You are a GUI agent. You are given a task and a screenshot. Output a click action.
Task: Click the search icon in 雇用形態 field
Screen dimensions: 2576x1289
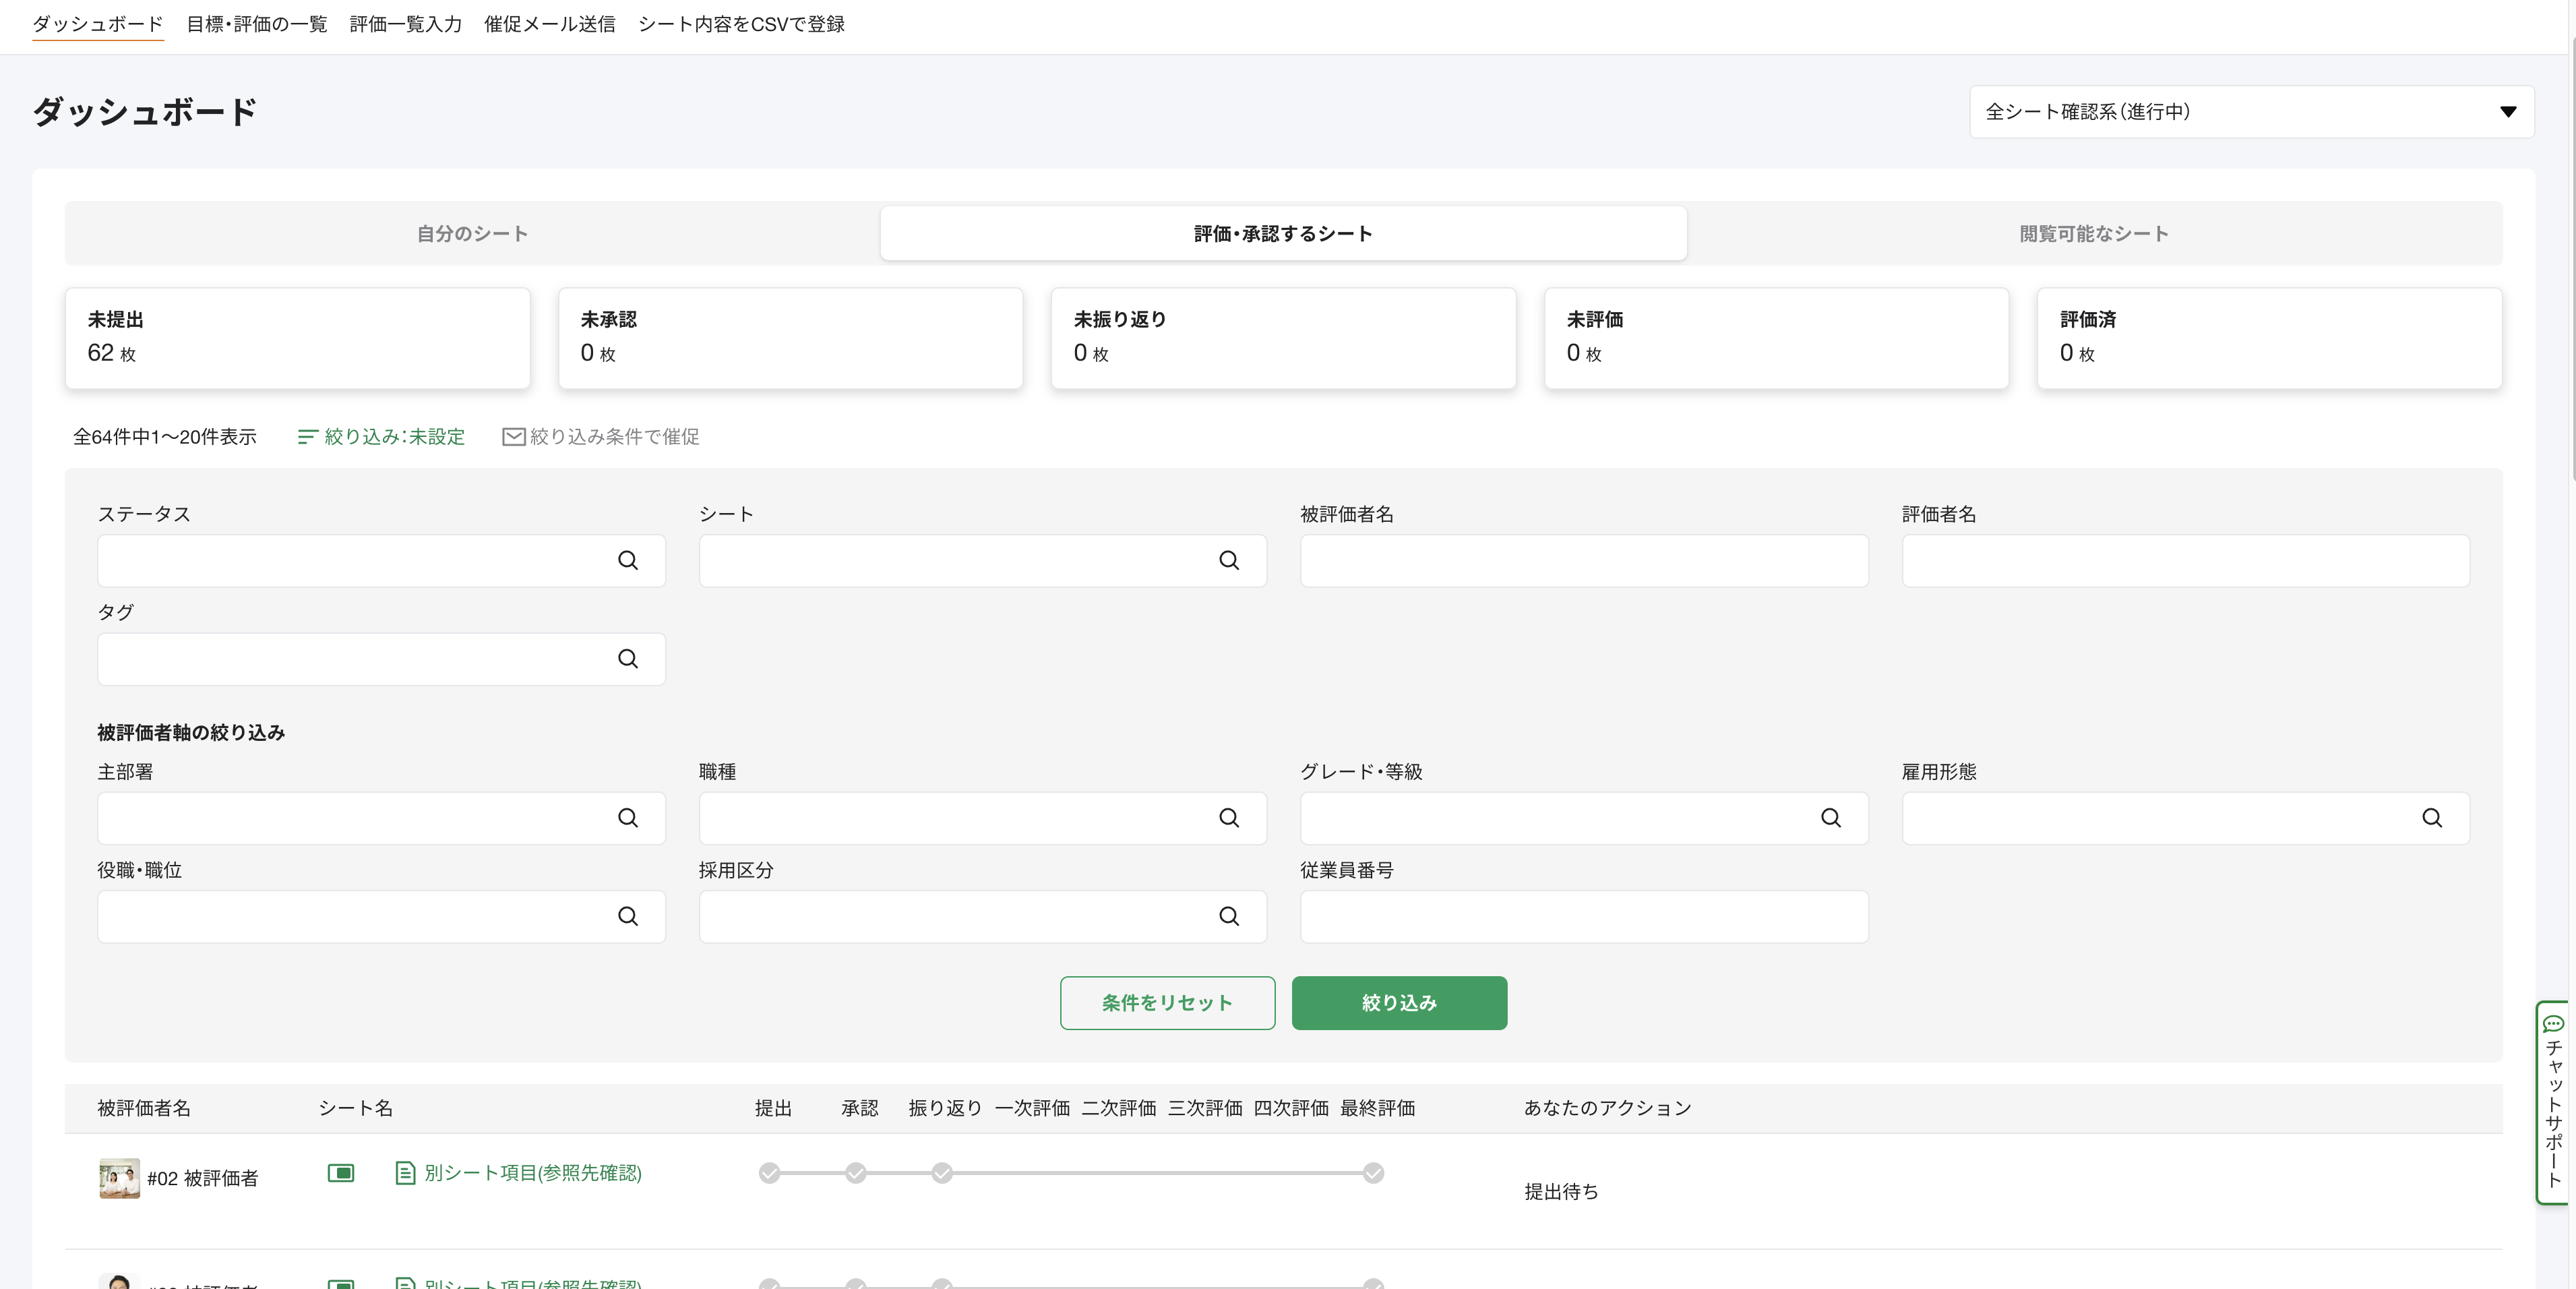point(2431,818)
